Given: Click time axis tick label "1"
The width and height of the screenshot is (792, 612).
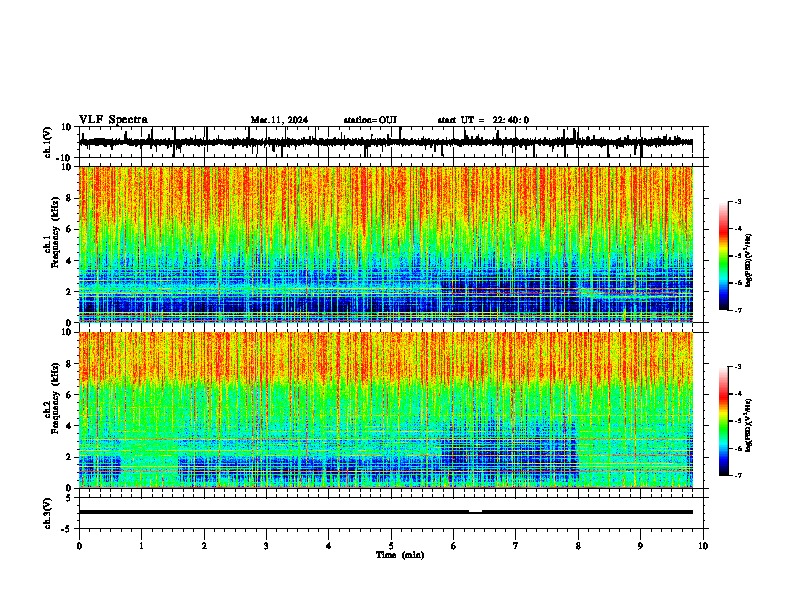Looking at the screenshot, I should pyautogui.click(x=141, y=546).
